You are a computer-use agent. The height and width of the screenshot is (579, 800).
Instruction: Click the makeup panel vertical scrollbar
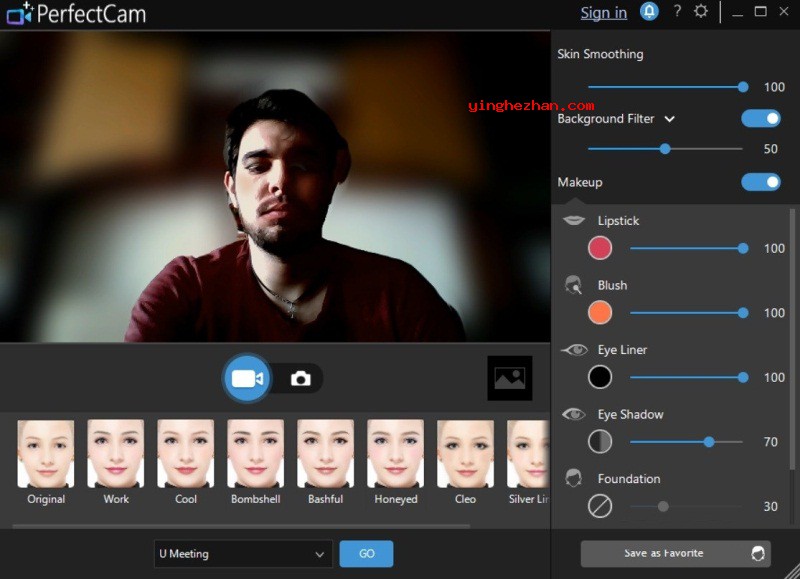tap(792, 339)
